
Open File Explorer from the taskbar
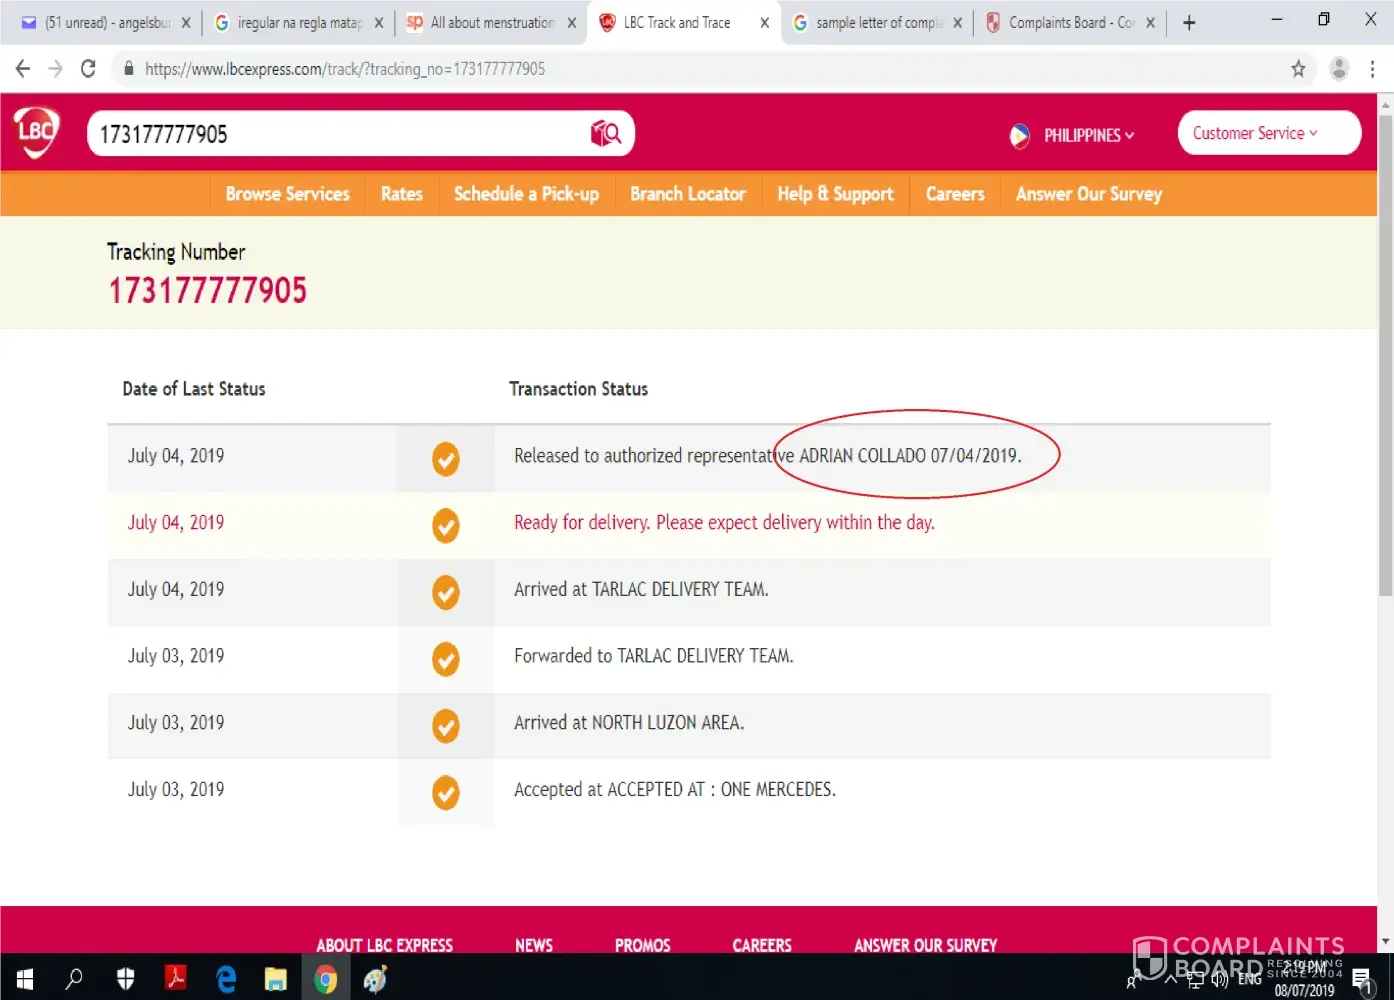point(275,979)
